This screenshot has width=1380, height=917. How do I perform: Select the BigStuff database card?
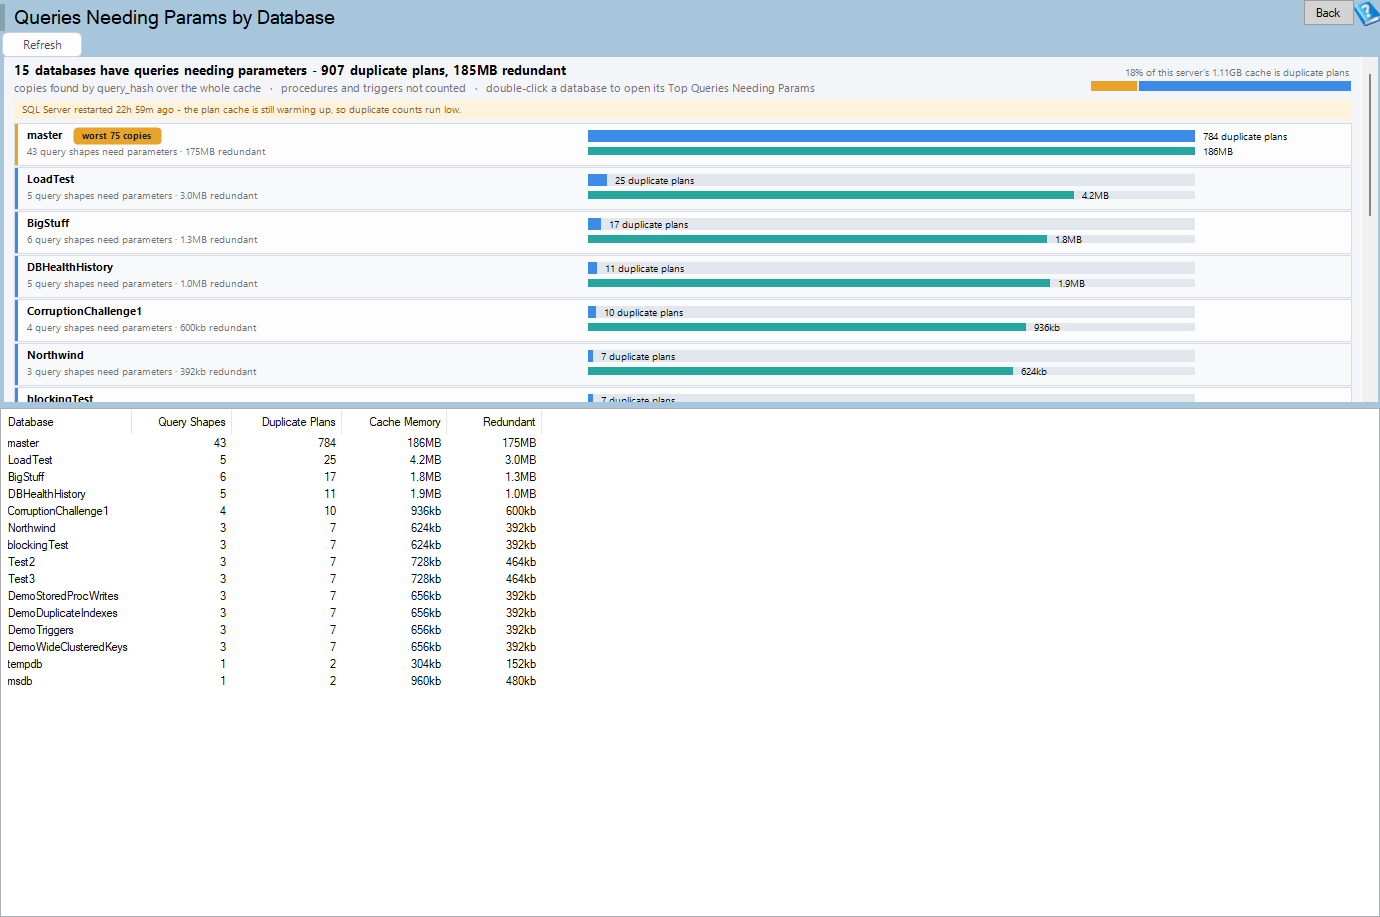coord(683,232)
